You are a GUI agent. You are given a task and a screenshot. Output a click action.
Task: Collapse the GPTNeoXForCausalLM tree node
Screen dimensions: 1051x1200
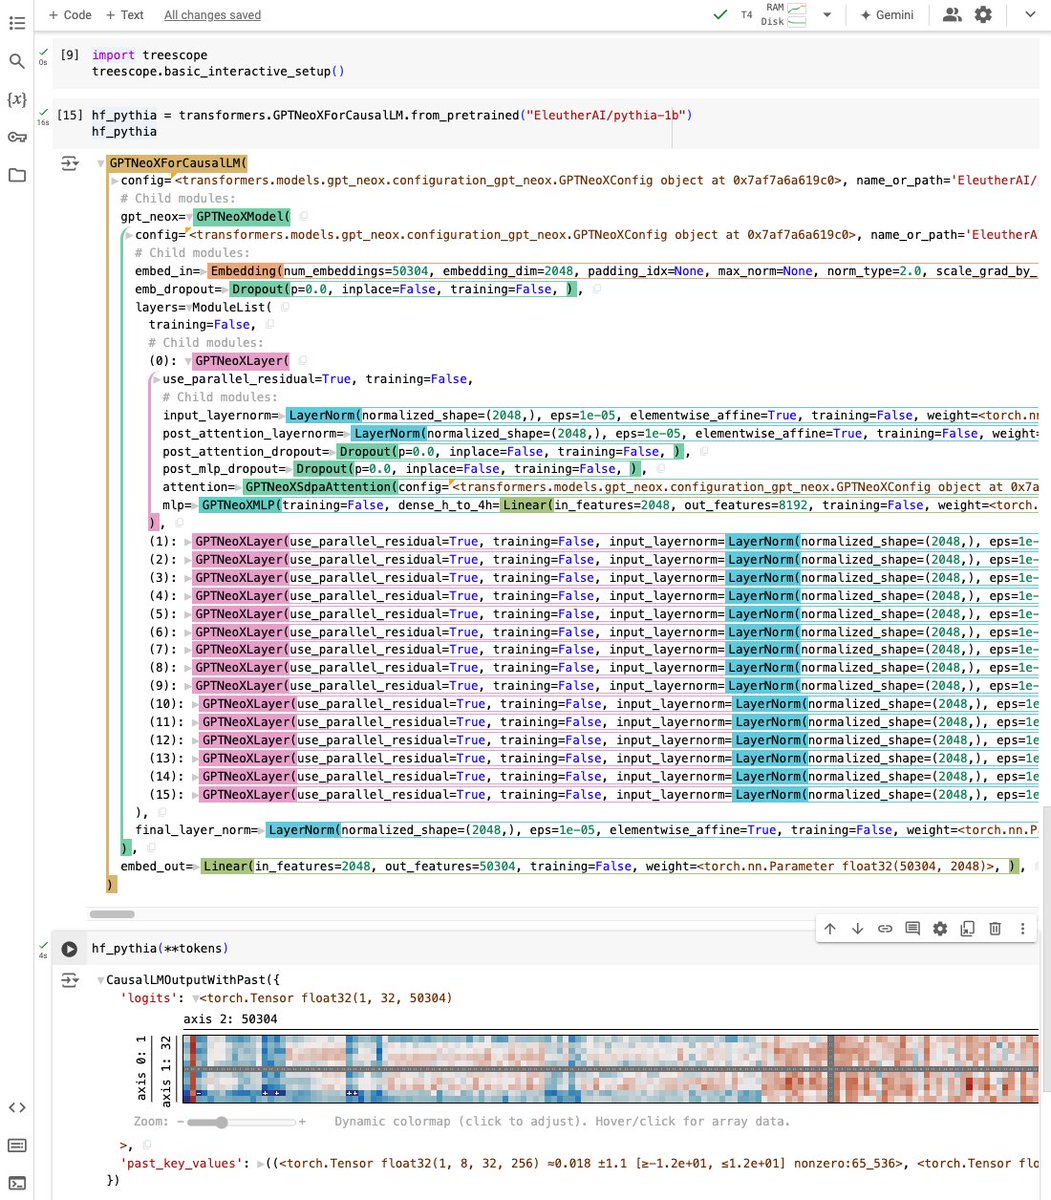point(100,162)
